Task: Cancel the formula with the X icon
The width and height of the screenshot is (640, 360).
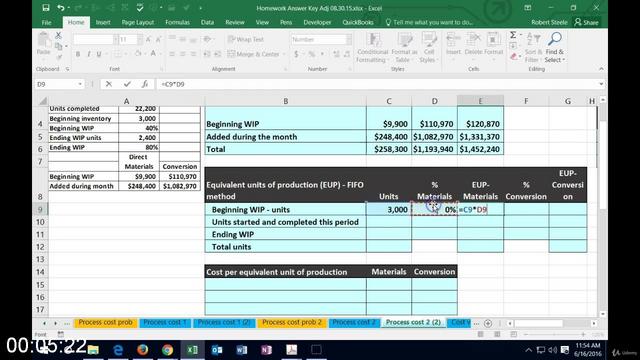Action: pyautogui.click(x=109, y=84)
